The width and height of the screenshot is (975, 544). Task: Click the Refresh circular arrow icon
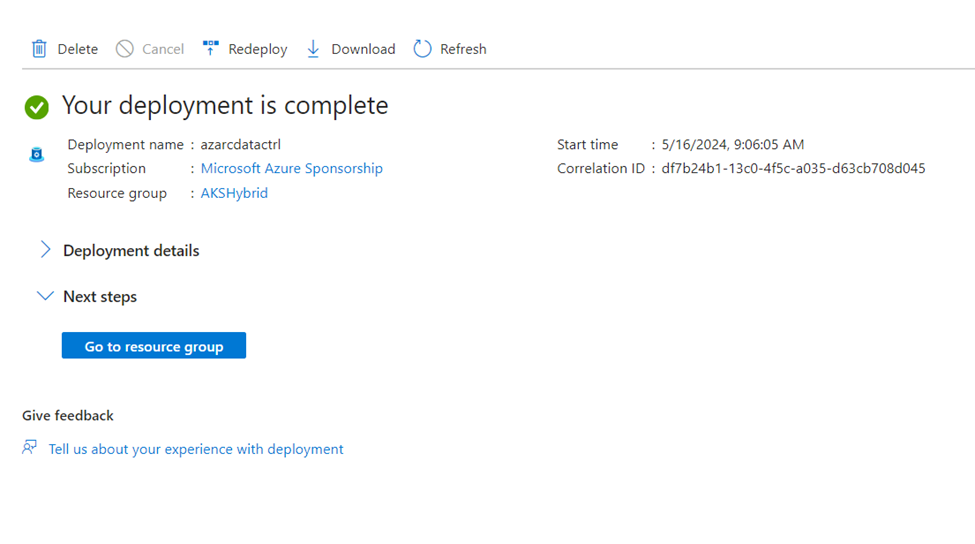coord(422,48)
